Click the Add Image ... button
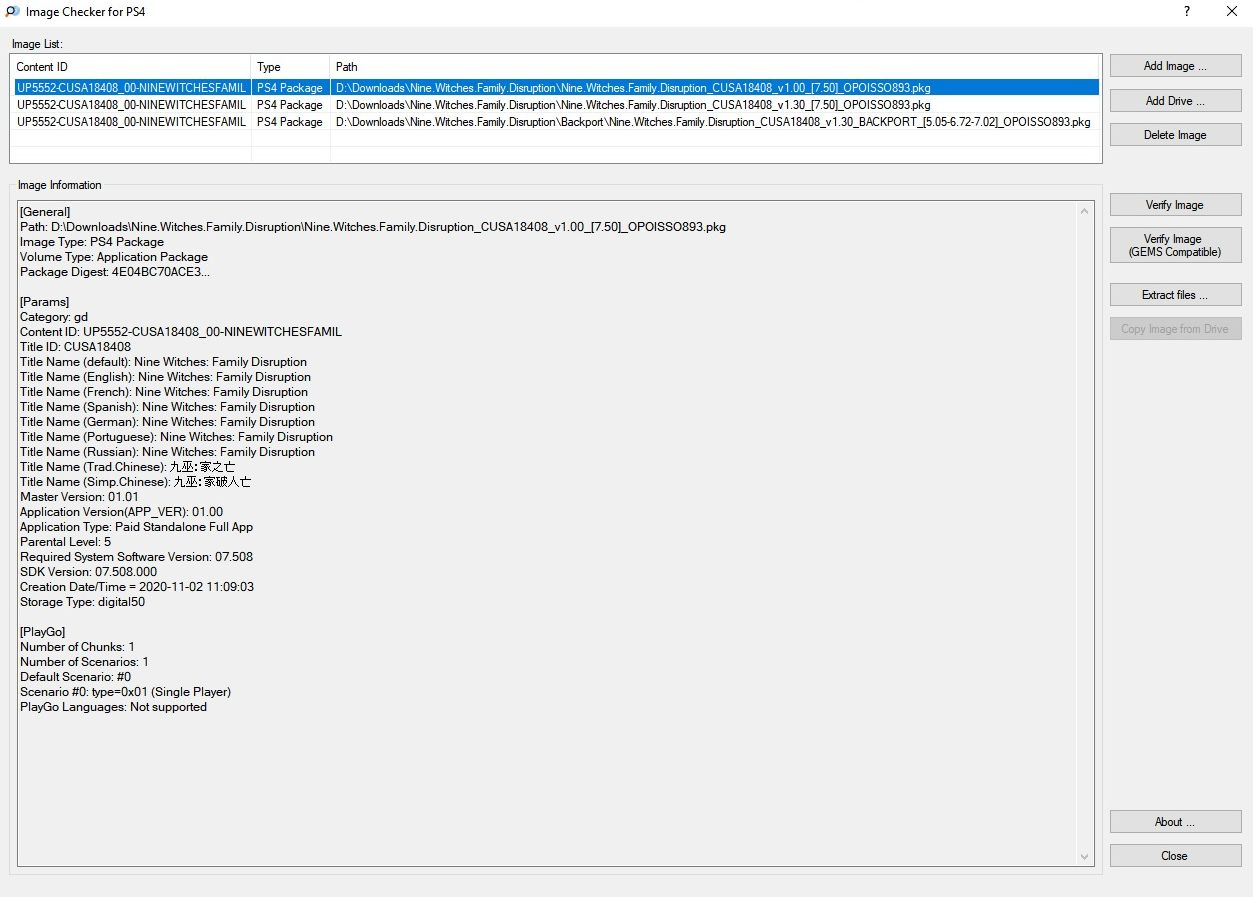This screenshot has height=897, width=1253. pos(1175,66)
